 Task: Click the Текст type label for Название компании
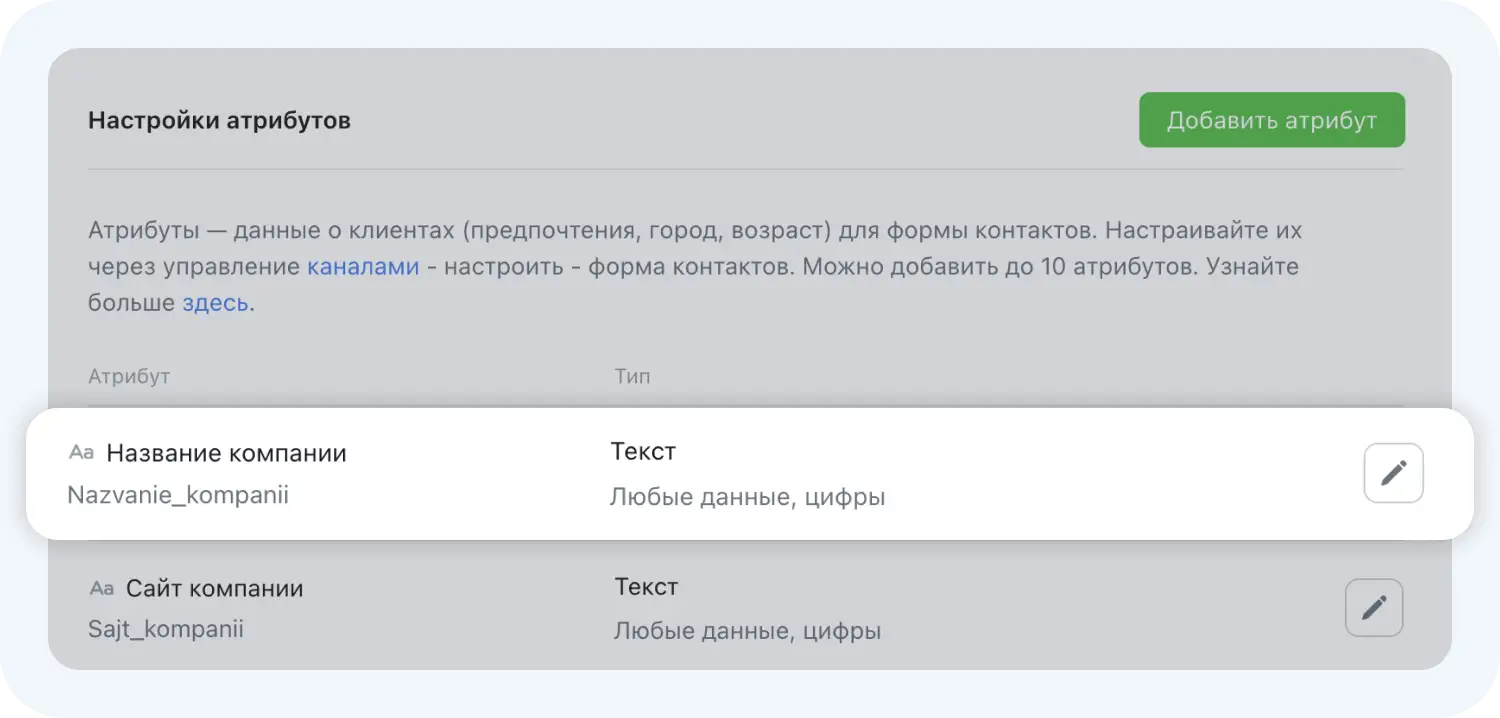coord(643,451)
